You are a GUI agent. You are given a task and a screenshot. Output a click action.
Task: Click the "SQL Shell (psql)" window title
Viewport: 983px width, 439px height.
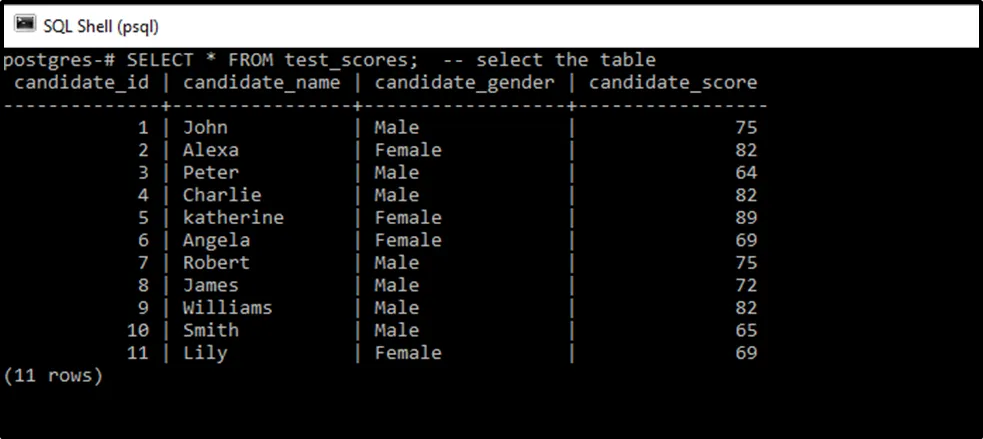click(100, 26)
